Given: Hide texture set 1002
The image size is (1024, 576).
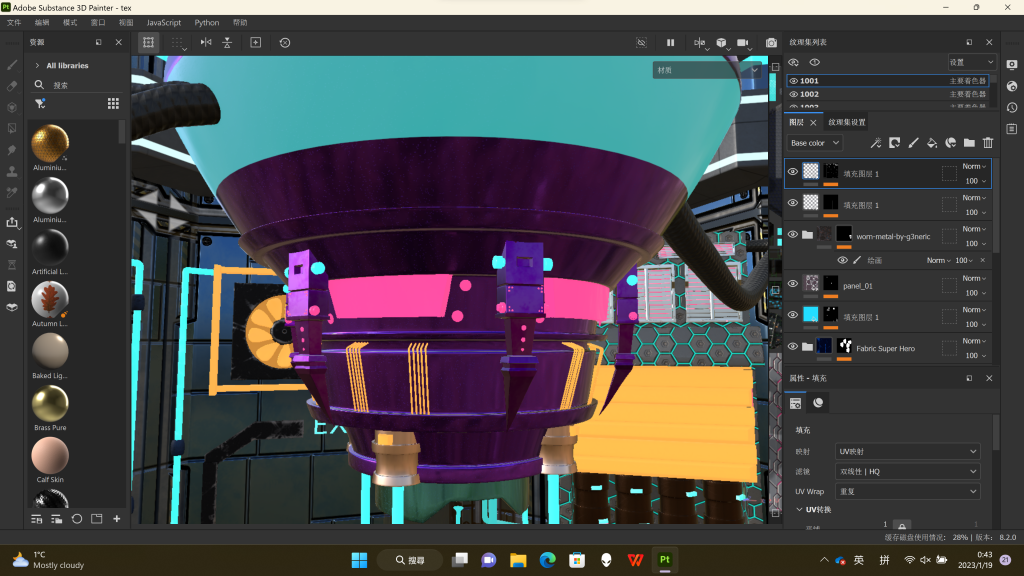Looking at the screenshot, I should tap(793, 94).
